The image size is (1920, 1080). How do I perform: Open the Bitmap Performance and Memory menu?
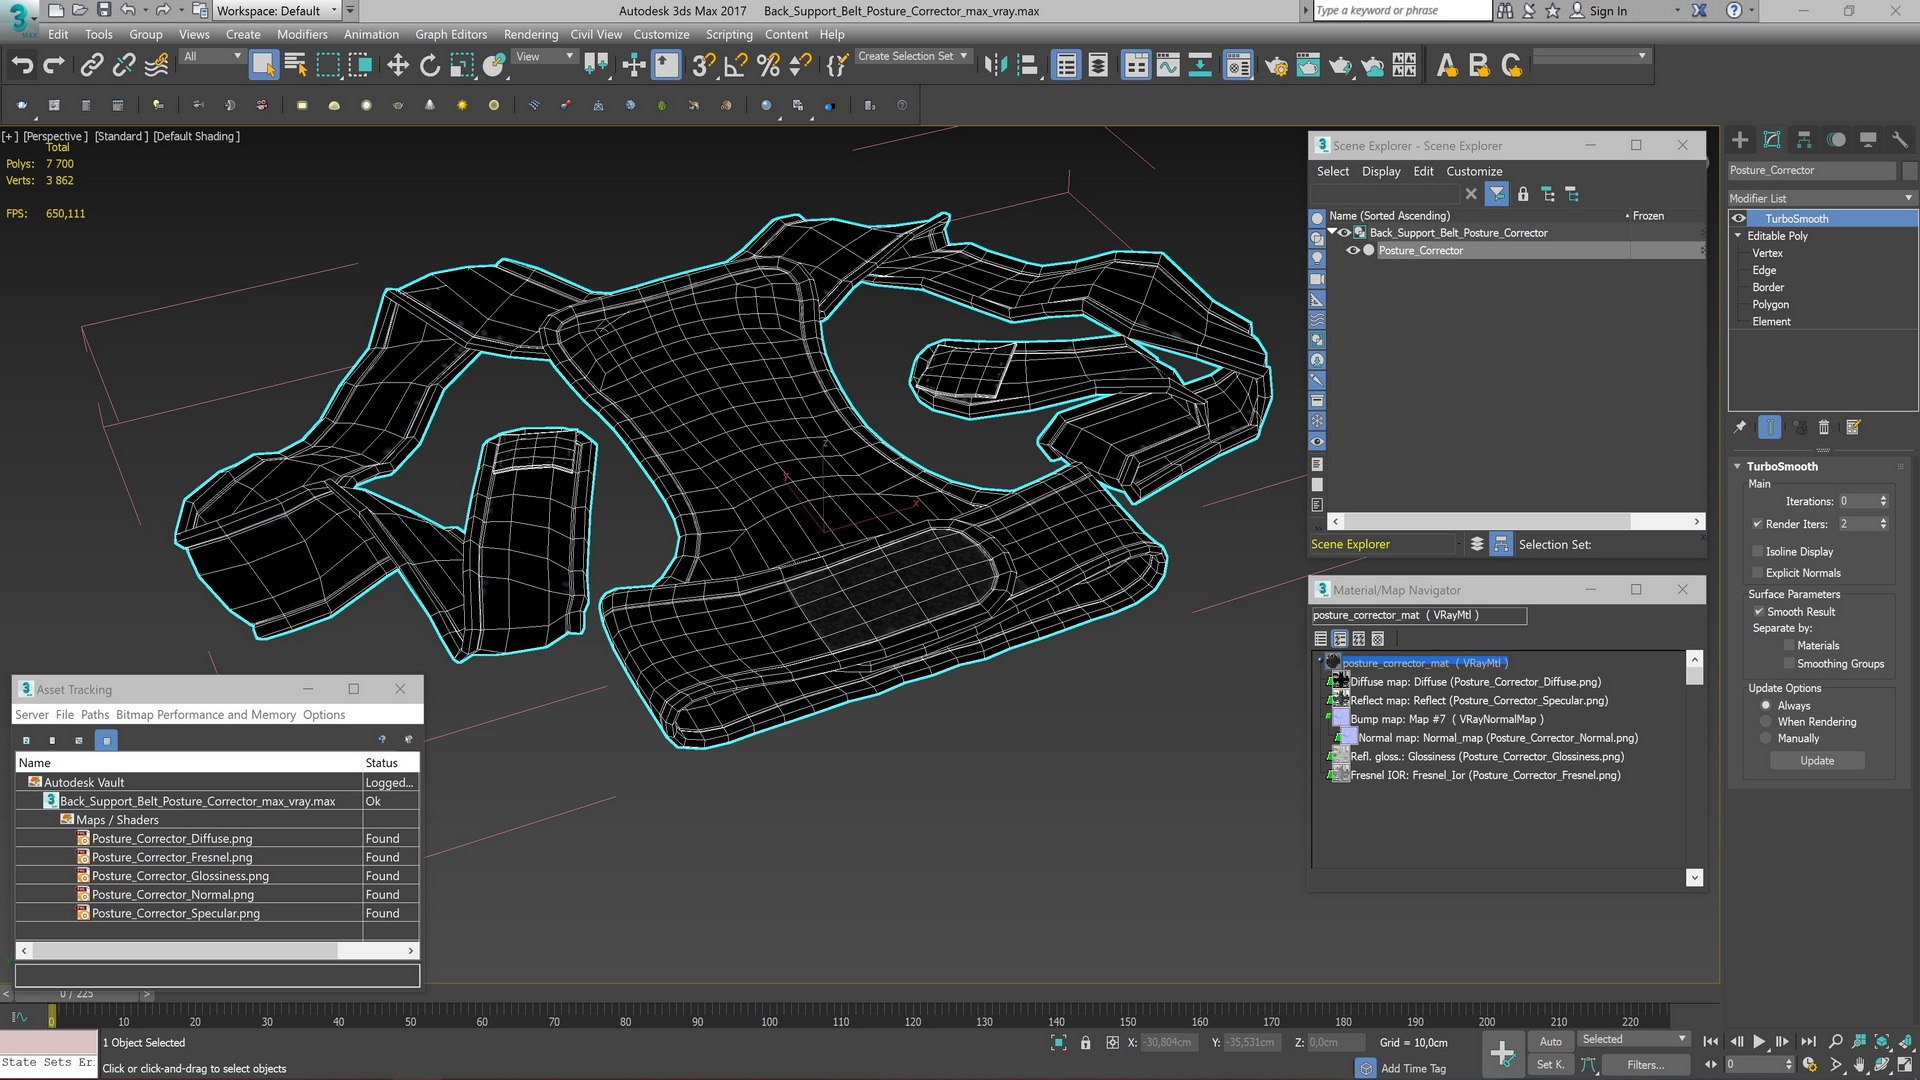[205, 715]
